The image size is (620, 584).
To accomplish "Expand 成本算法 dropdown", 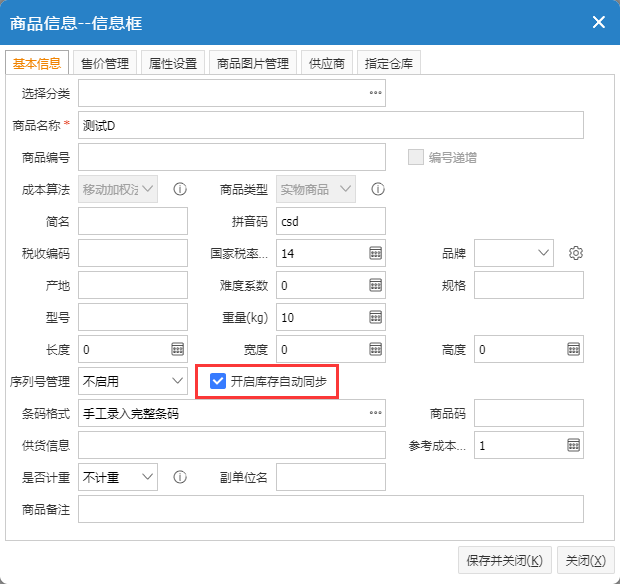I will 118,189.
